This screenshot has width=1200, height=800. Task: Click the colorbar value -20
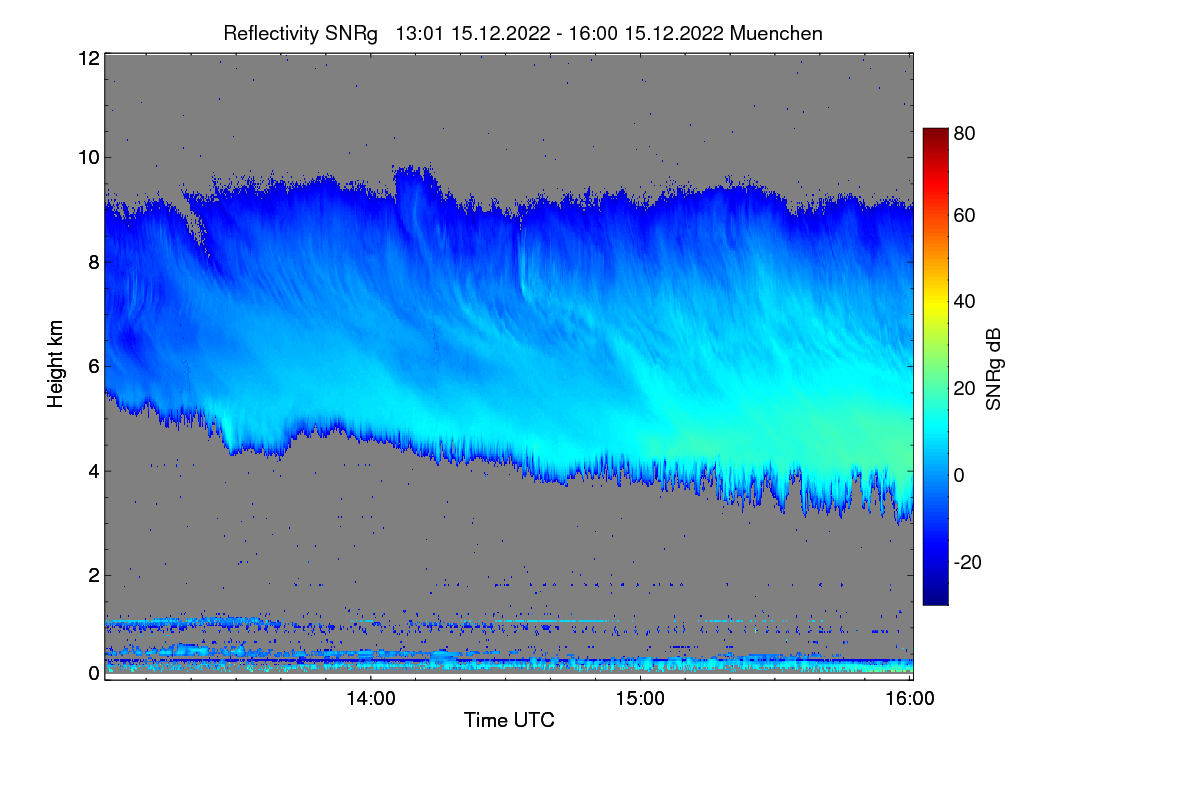pyautogui.click(x=969, y=562)
